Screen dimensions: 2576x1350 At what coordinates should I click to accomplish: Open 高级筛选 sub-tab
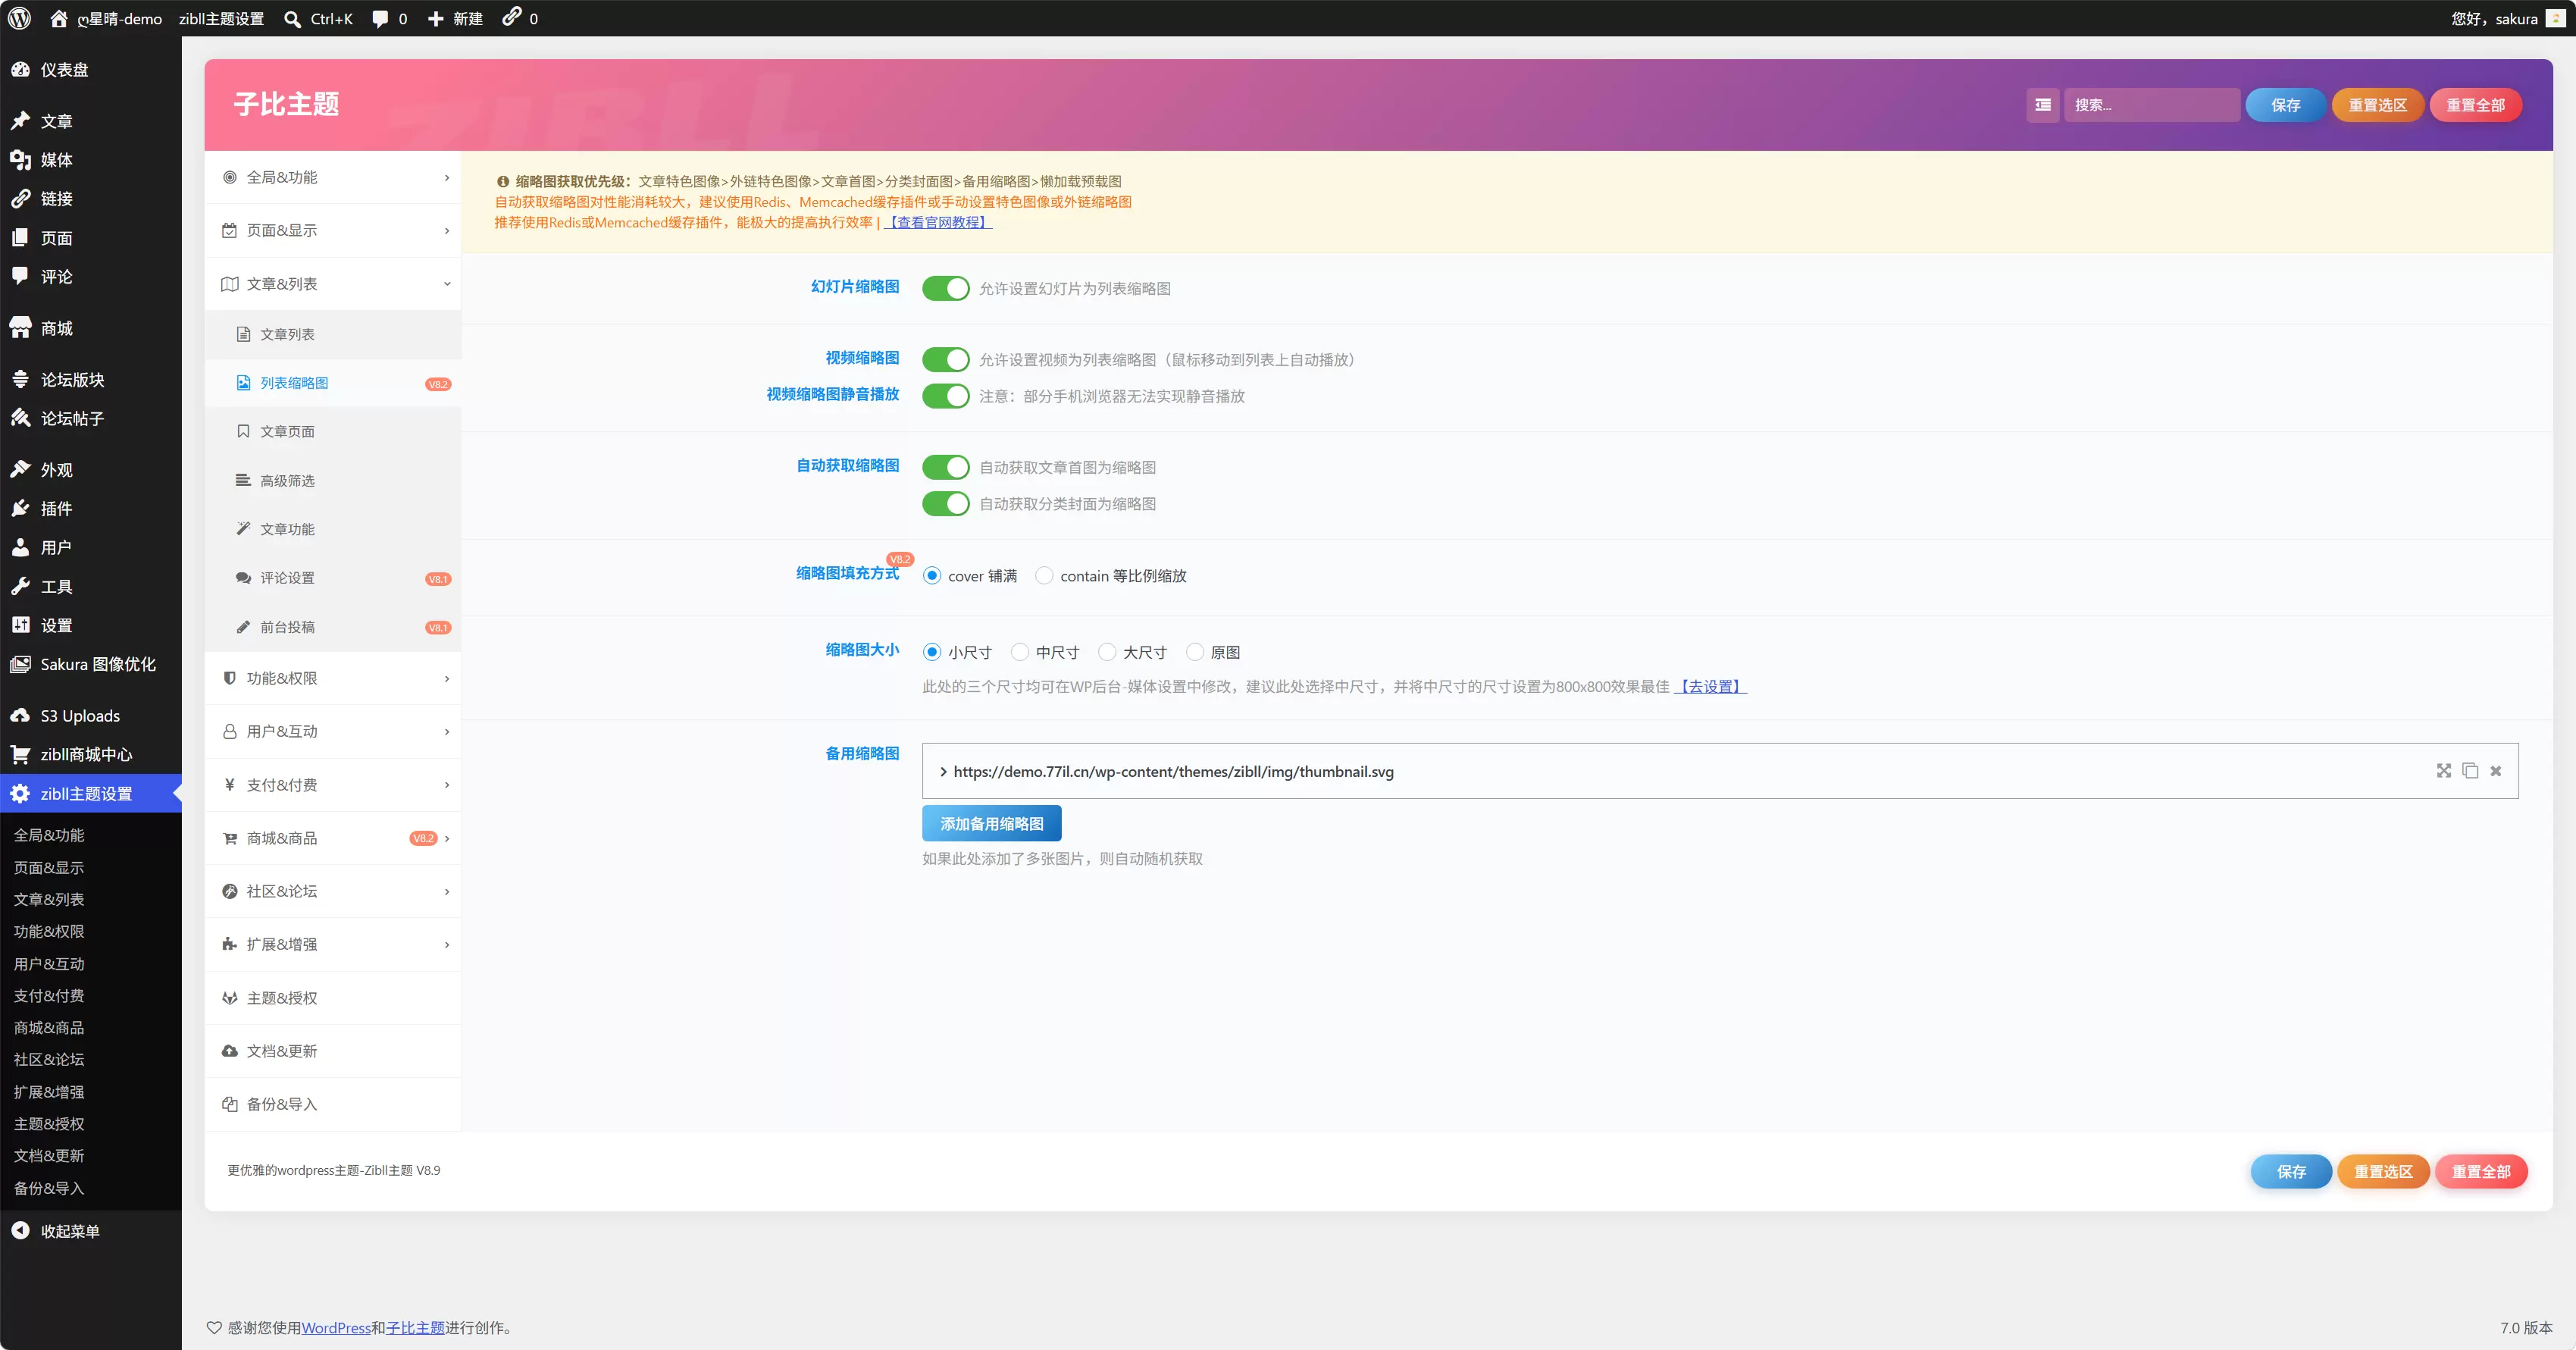click(x=333, y=480)
